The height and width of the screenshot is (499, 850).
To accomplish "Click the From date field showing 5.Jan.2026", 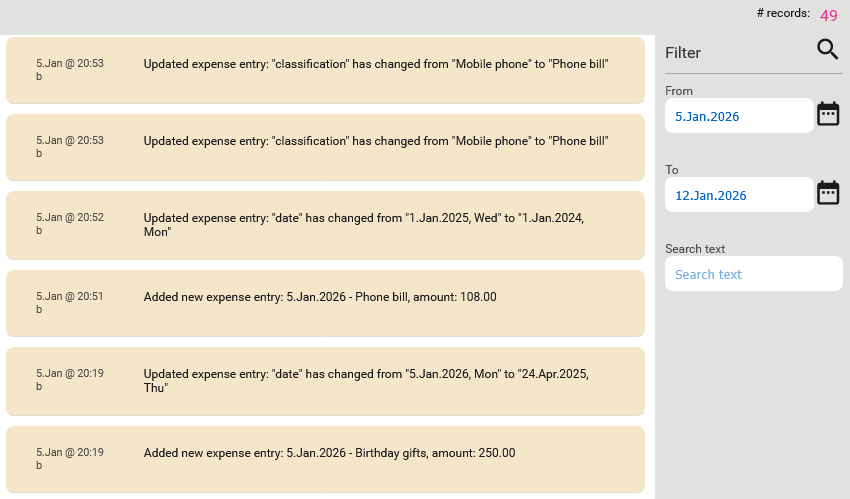I will pyautogui.click(x=738, y=116).
